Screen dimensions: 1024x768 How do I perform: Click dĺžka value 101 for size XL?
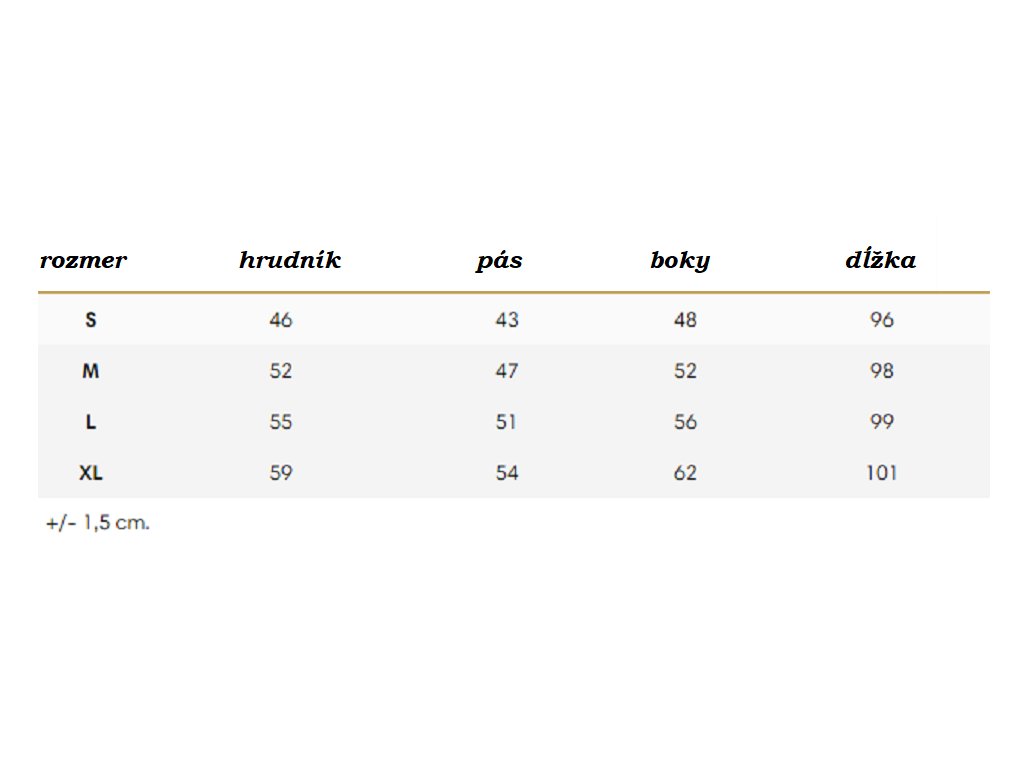pyautogui.click(x=882, y=473)
